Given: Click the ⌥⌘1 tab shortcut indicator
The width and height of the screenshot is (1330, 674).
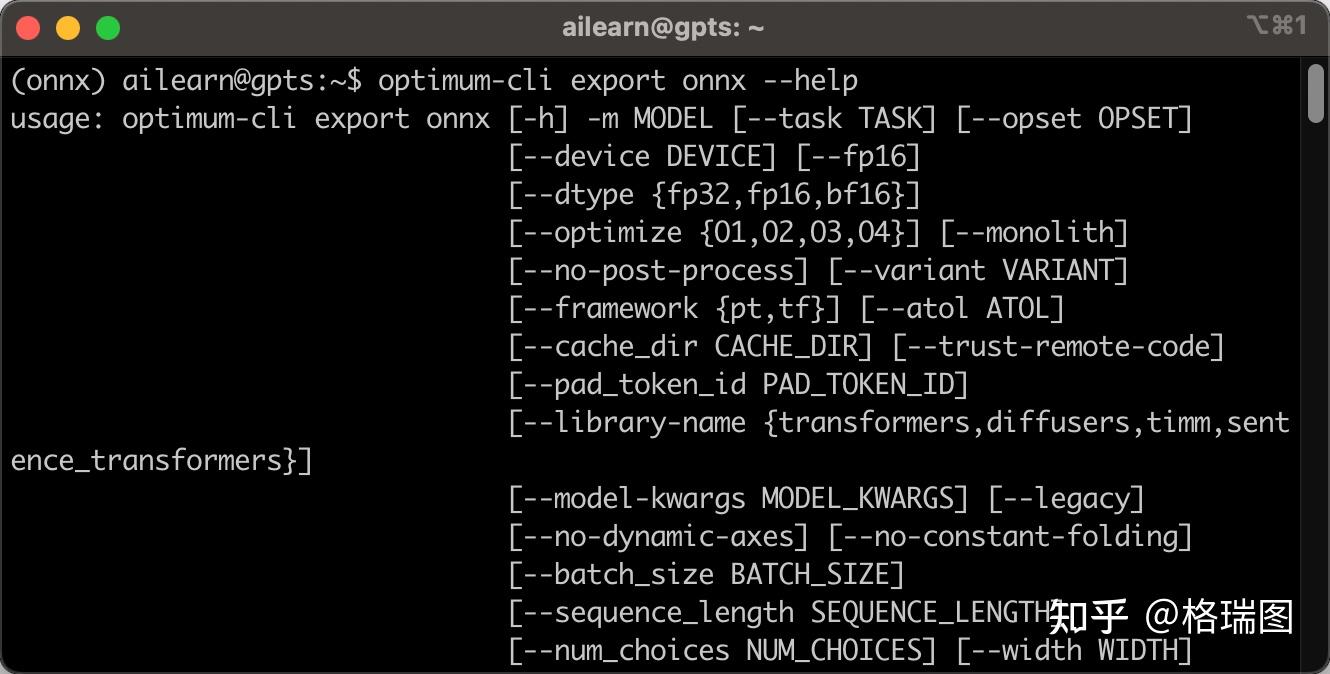Looking at the screenshot, I should coord(1278,27).
